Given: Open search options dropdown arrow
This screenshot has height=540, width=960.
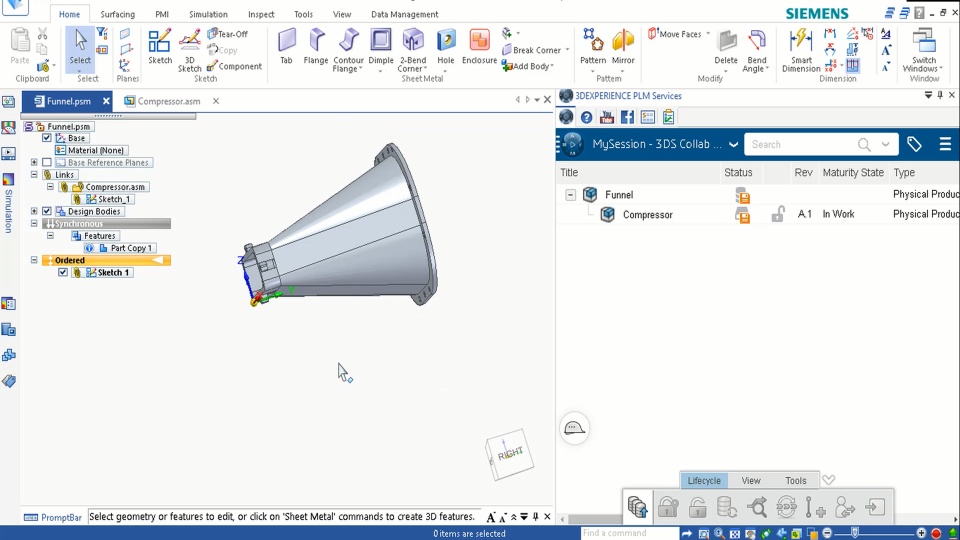Looking at the screenshot, I should [x=885, y=144].
